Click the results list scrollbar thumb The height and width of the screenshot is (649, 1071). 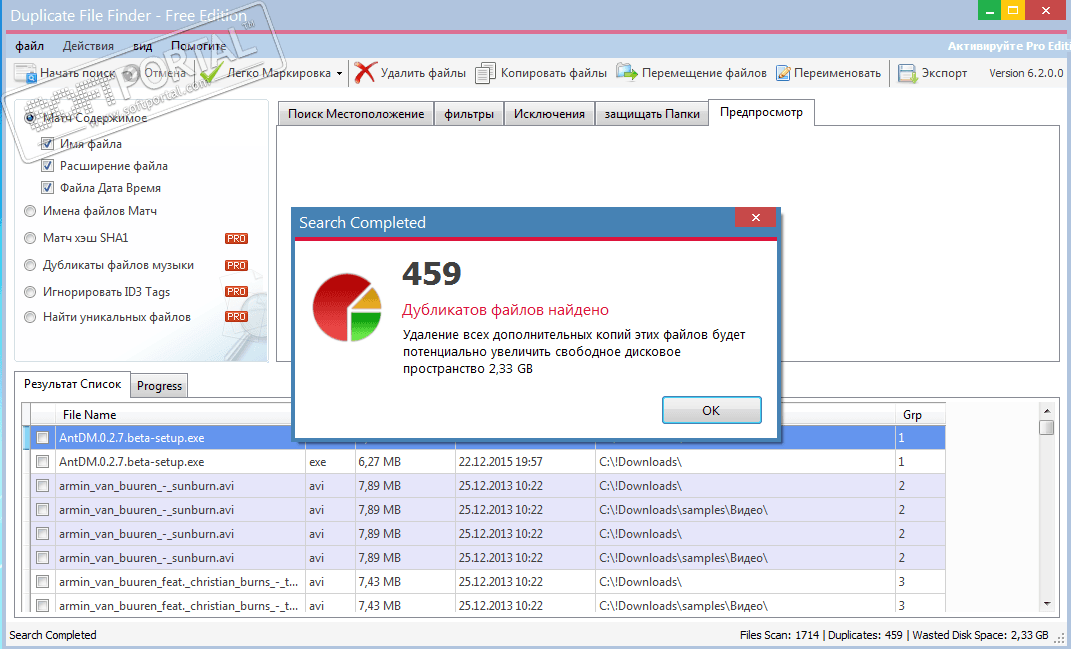[x=1046, y=428]
